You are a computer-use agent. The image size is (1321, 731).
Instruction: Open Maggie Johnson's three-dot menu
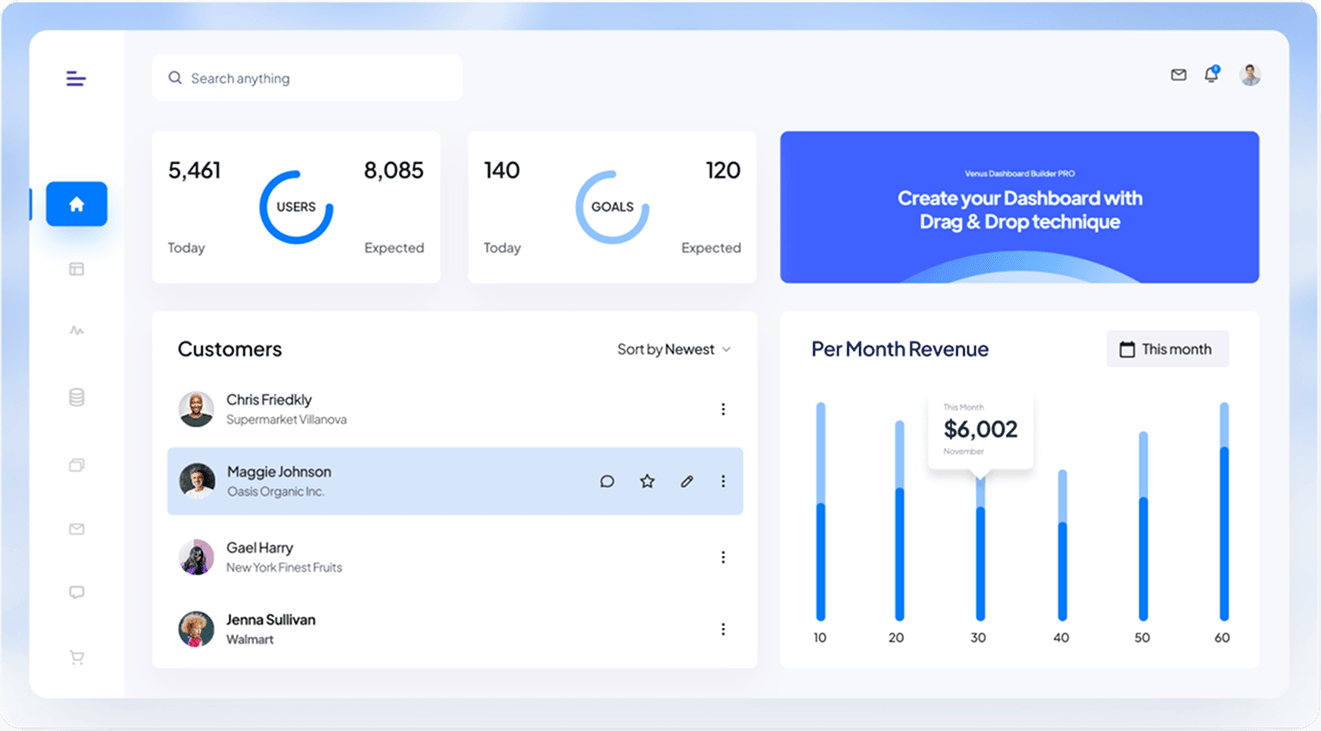[x=723, y=481]
